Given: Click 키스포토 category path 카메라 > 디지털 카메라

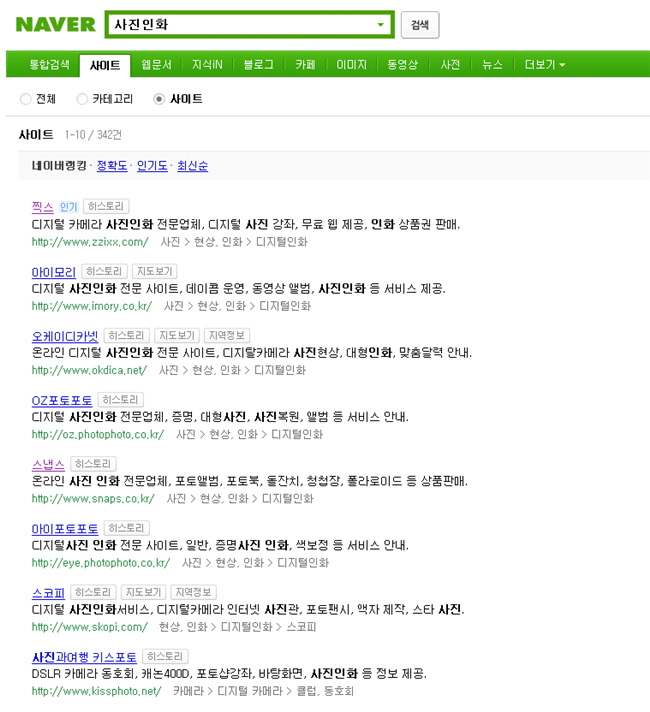Looking at the screenshot, I should (228, 691).
